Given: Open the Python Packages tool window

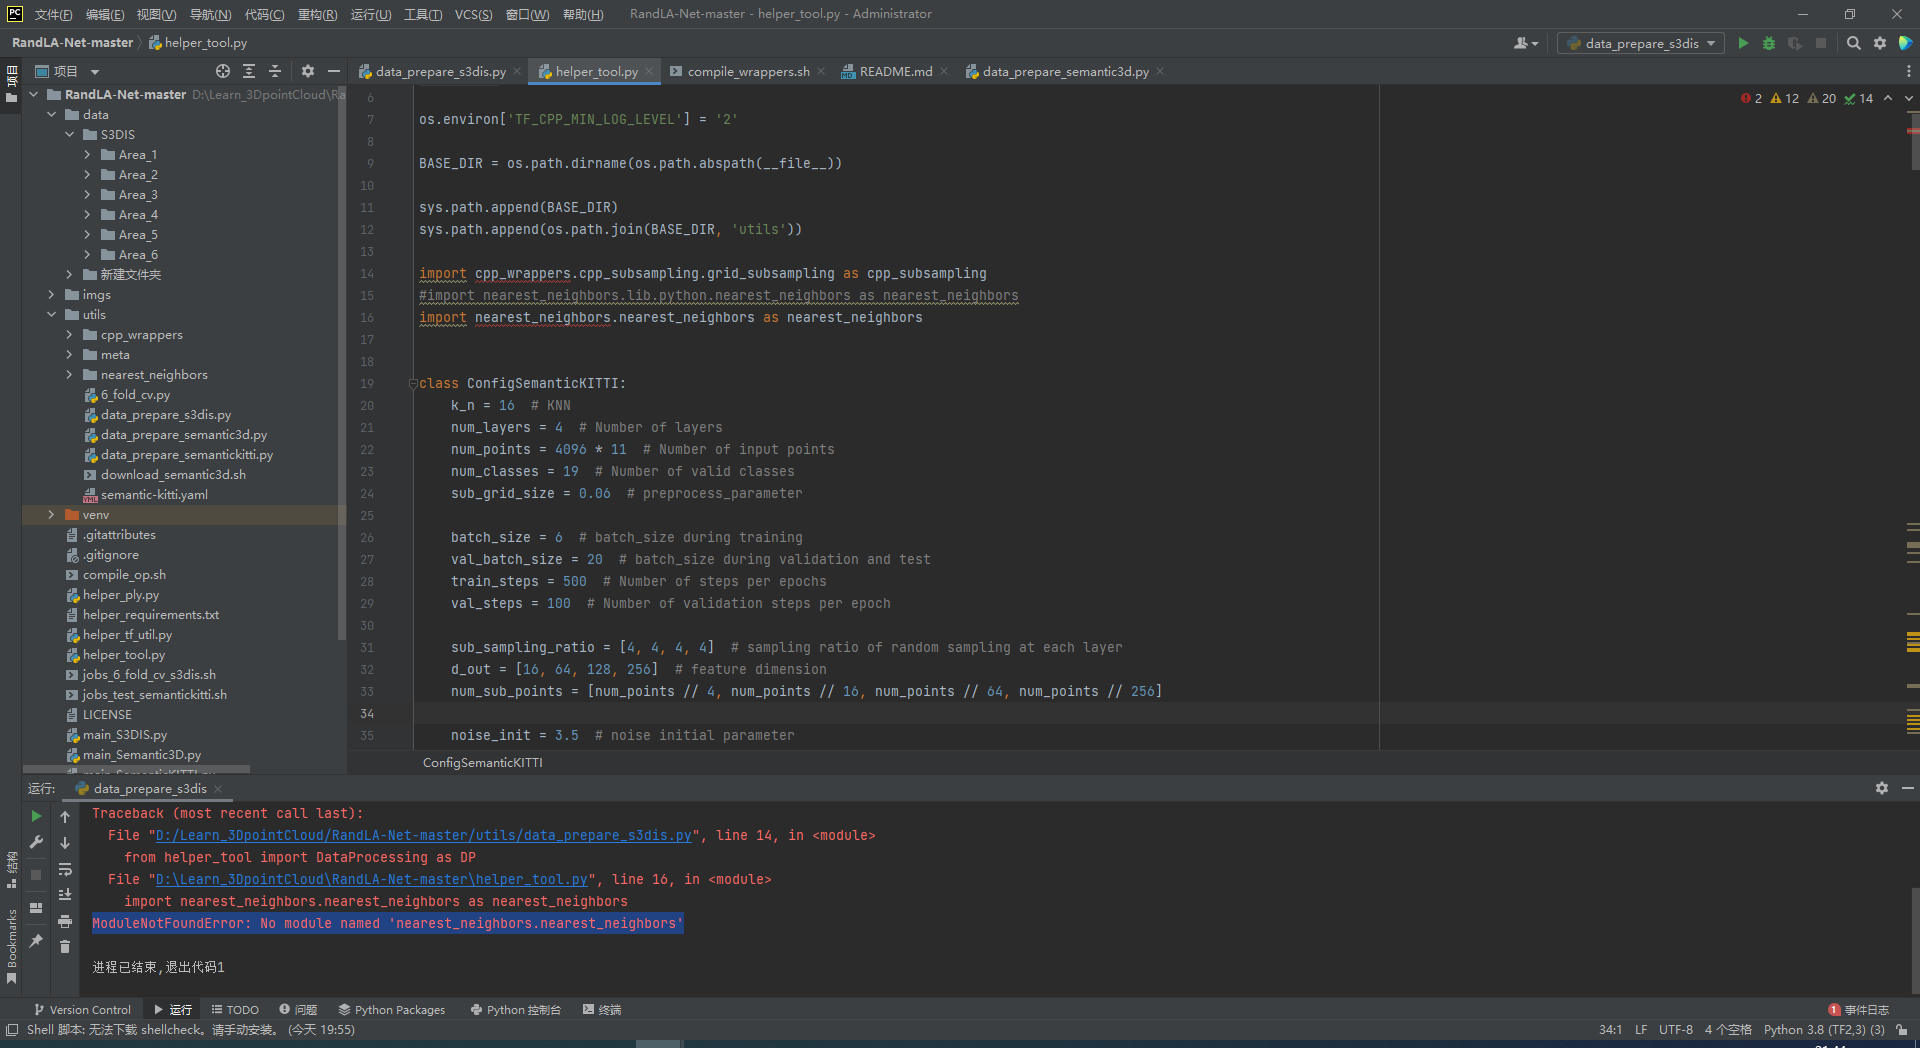Looking at the screenshot, I should coord(392,1009).
